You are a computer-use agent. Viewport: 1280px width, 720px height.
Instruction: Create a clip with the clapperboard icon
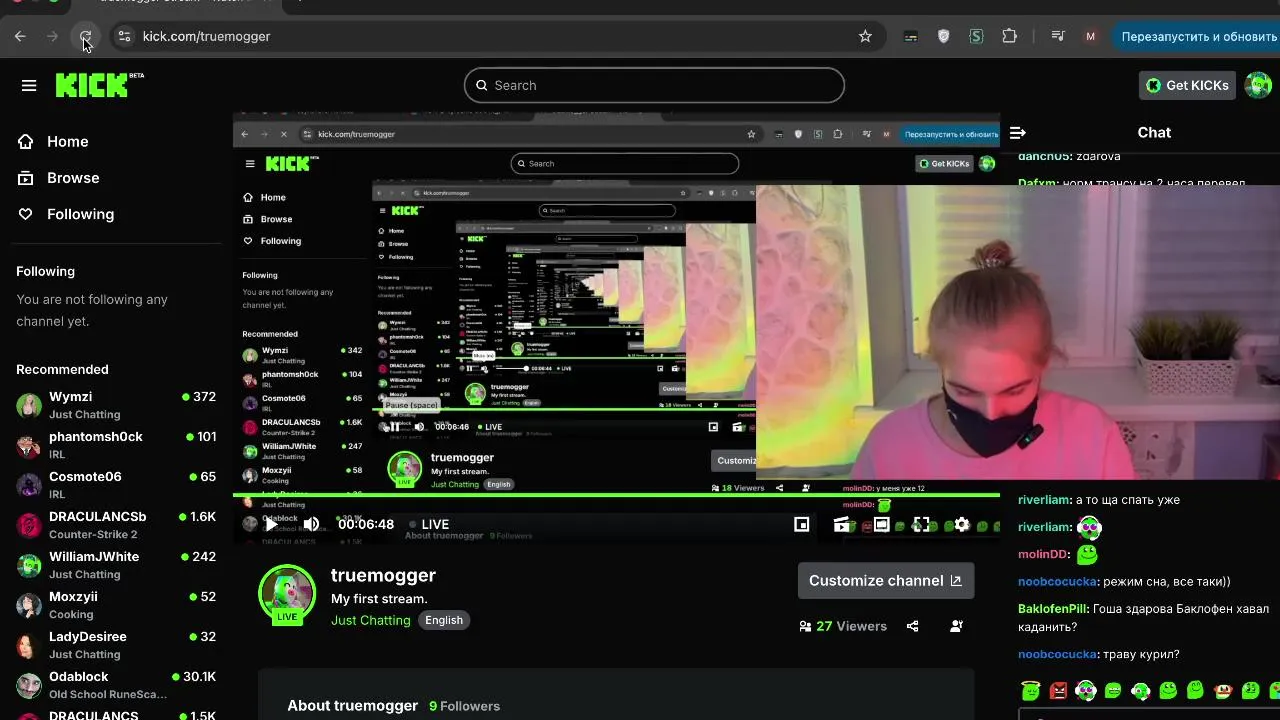tap(842, 524)
